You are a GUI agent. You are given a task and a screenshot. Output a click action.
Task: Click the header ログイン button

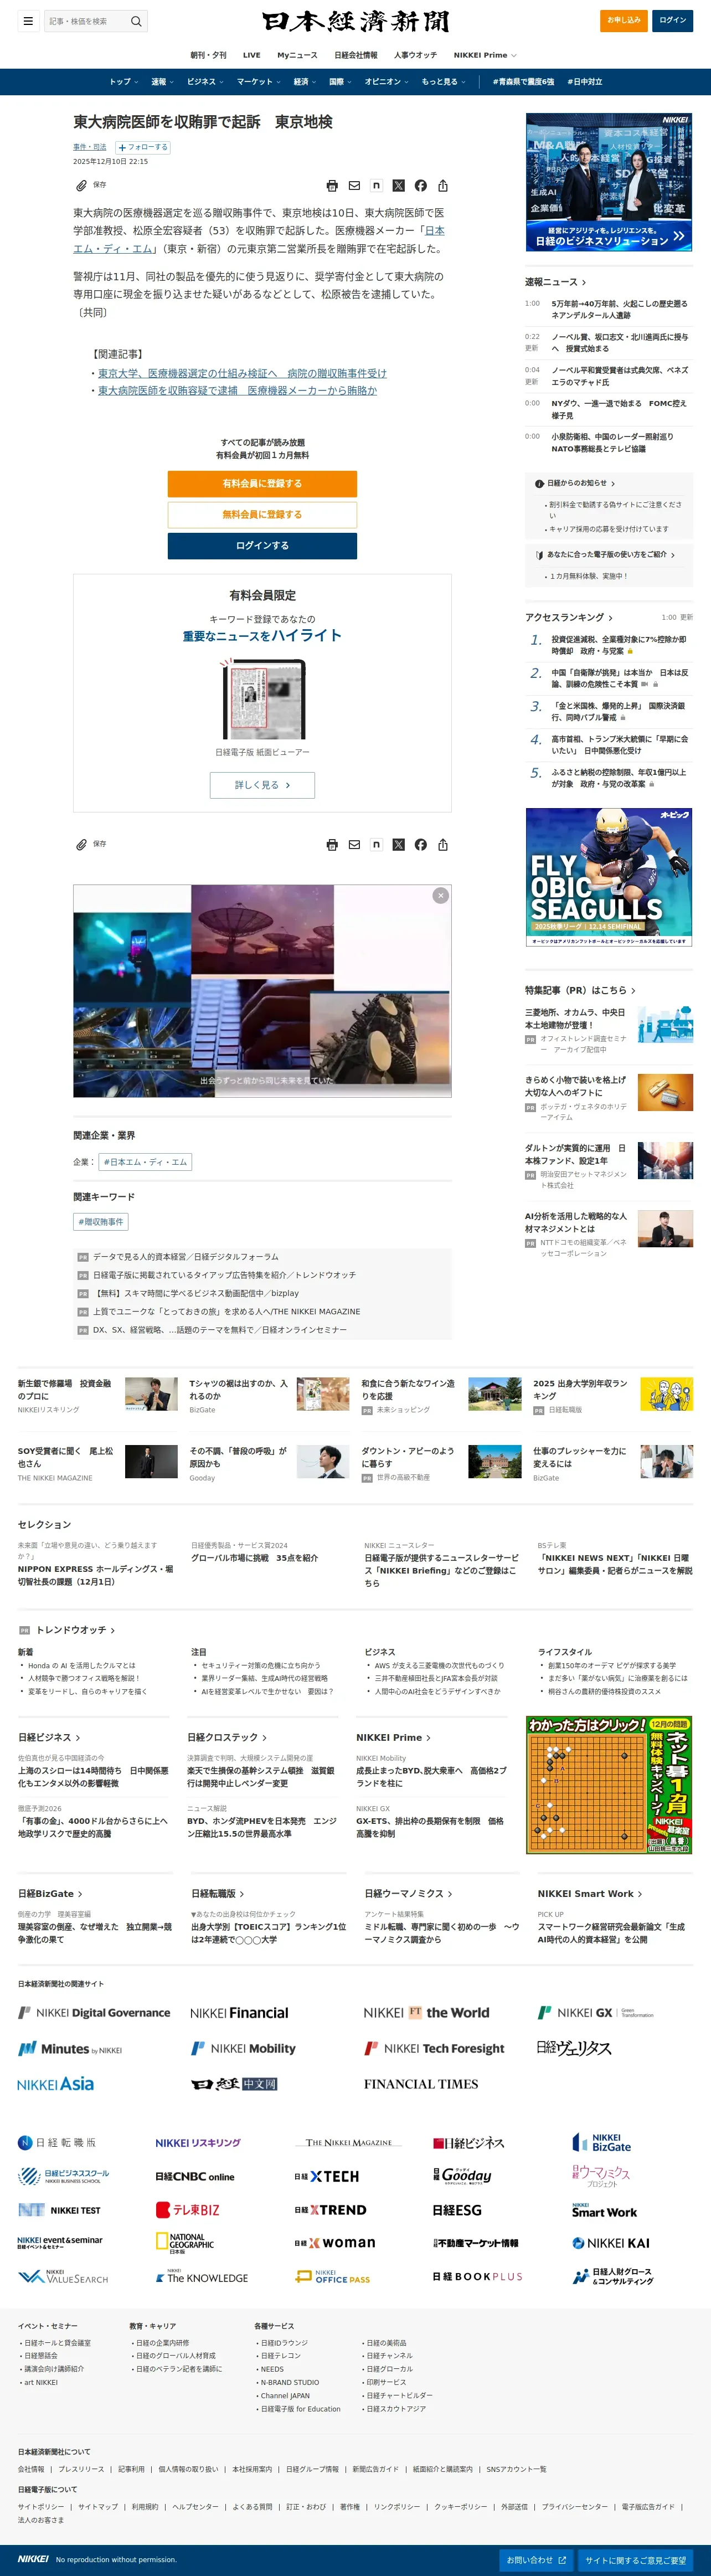pos(673,20)
